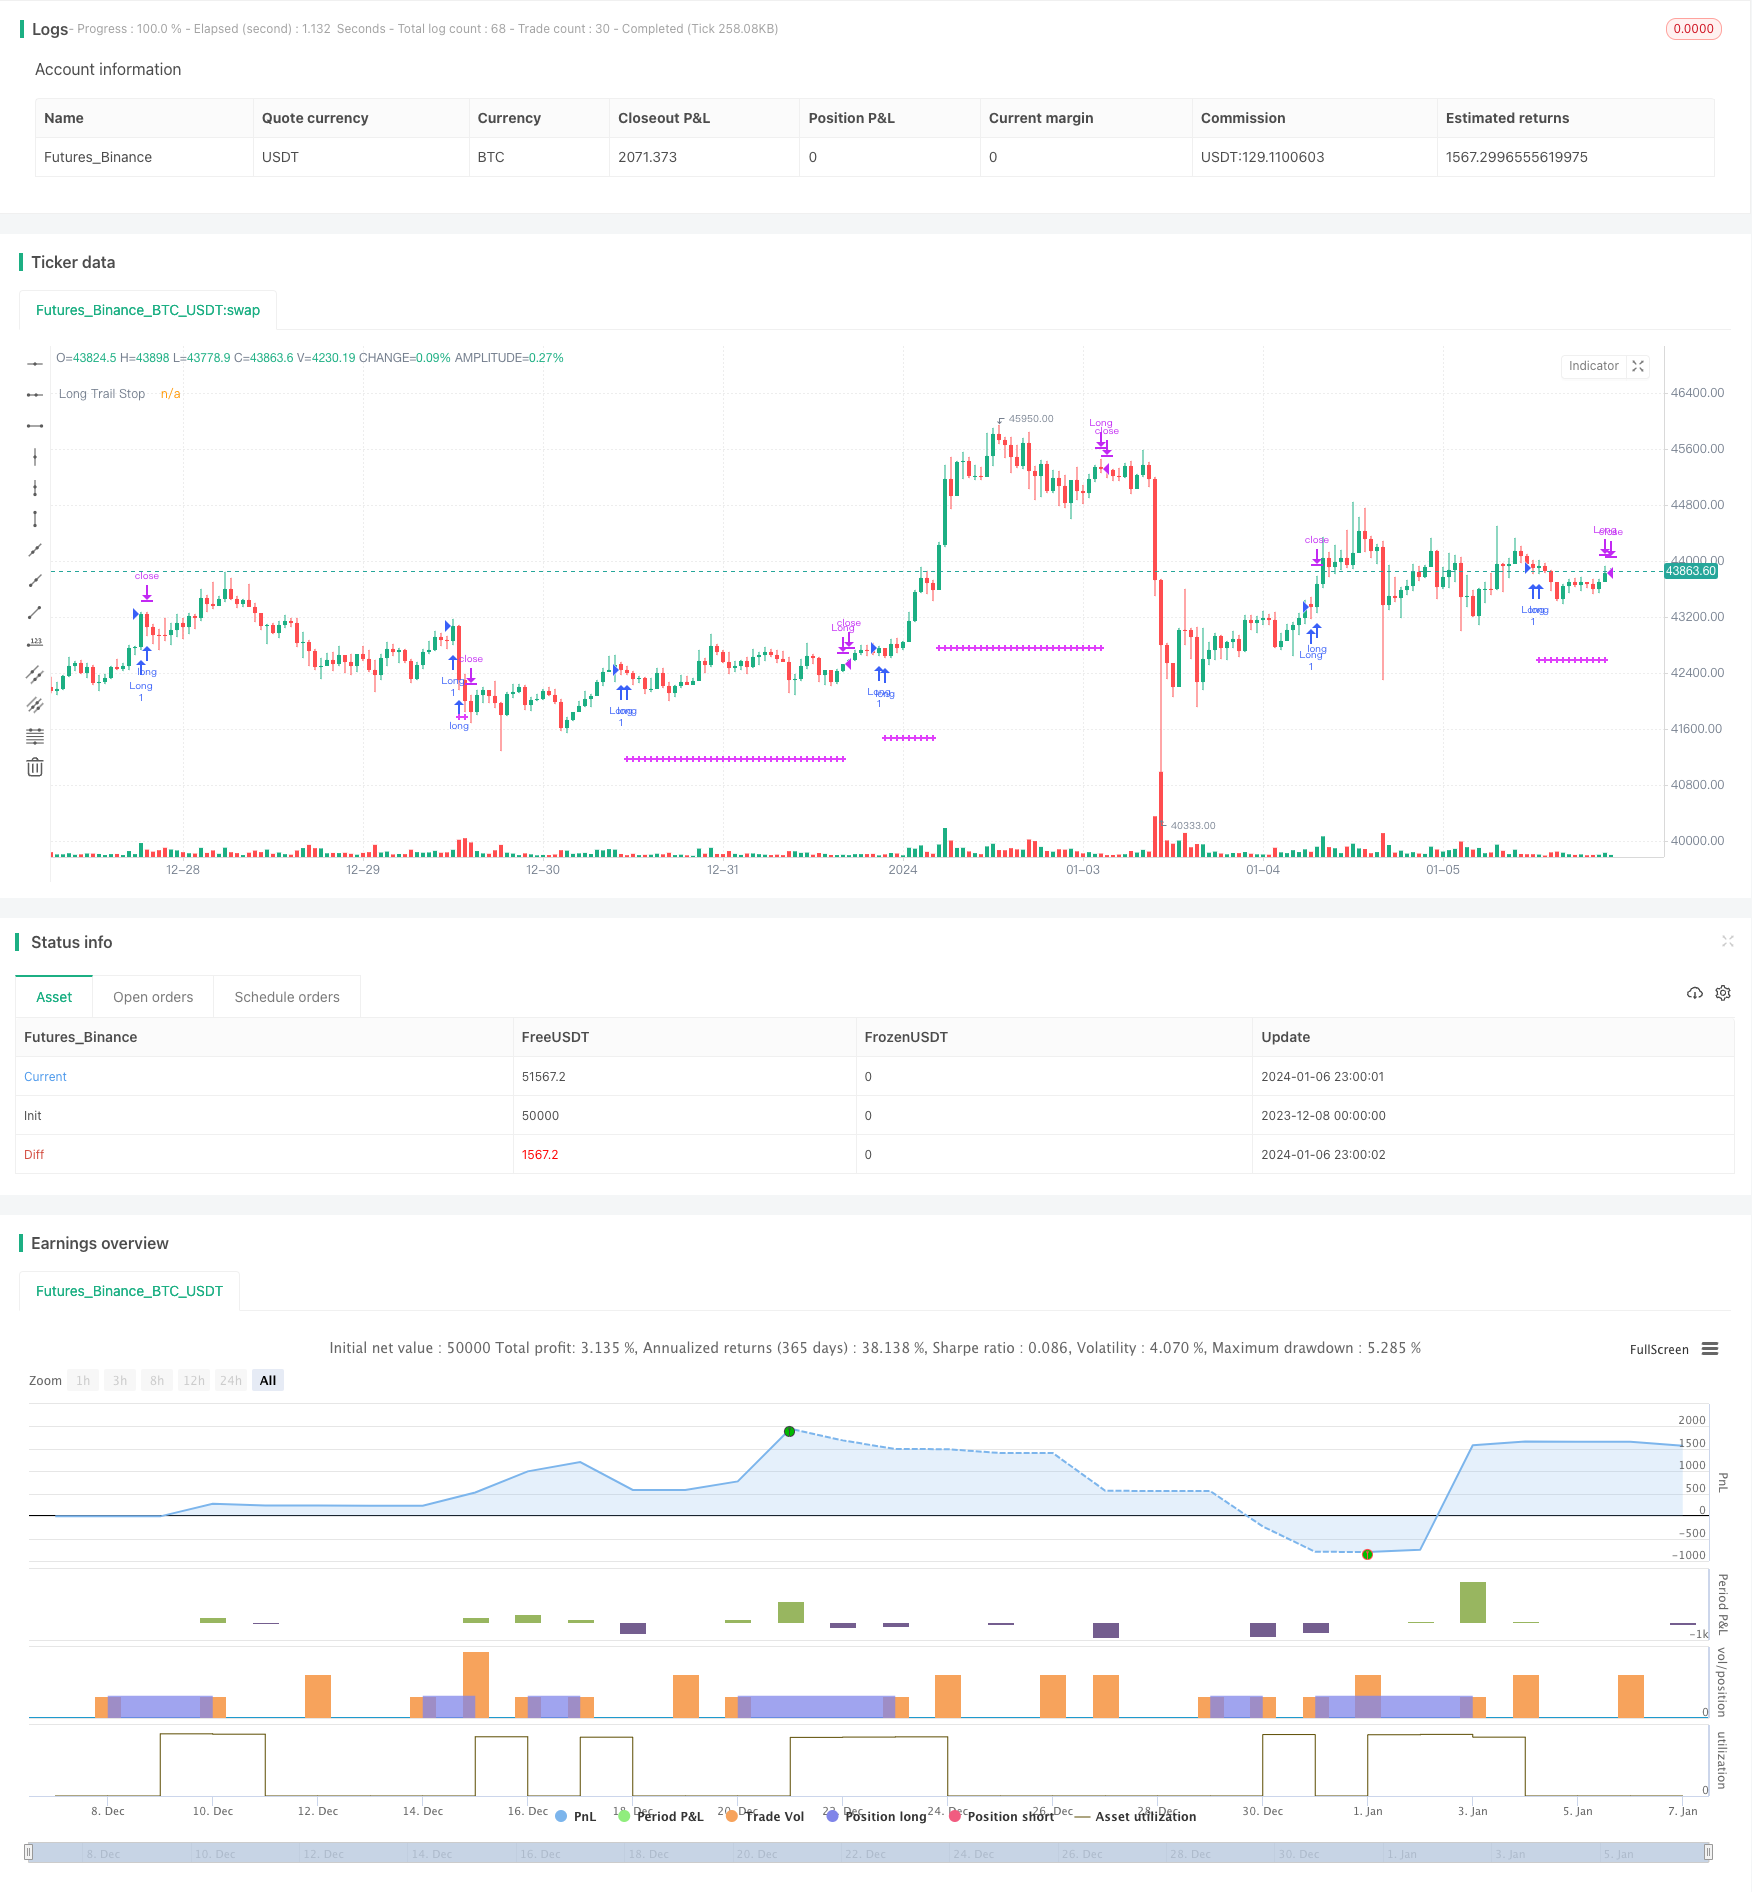Select the horizontal straight line drawing tool
The image size is (1752, 1892).
pyautogui.click(x=35, y=364)
